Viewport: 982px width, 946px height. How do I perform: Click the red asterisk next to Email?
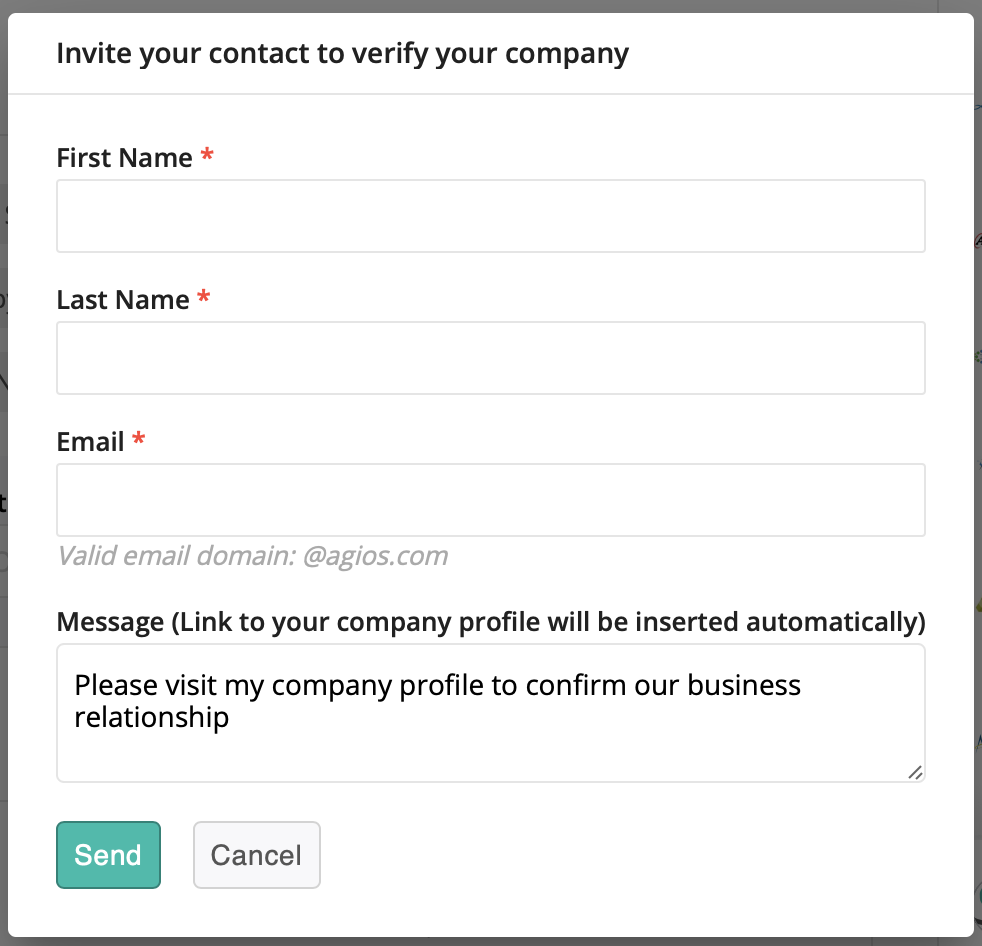(139, 441)
